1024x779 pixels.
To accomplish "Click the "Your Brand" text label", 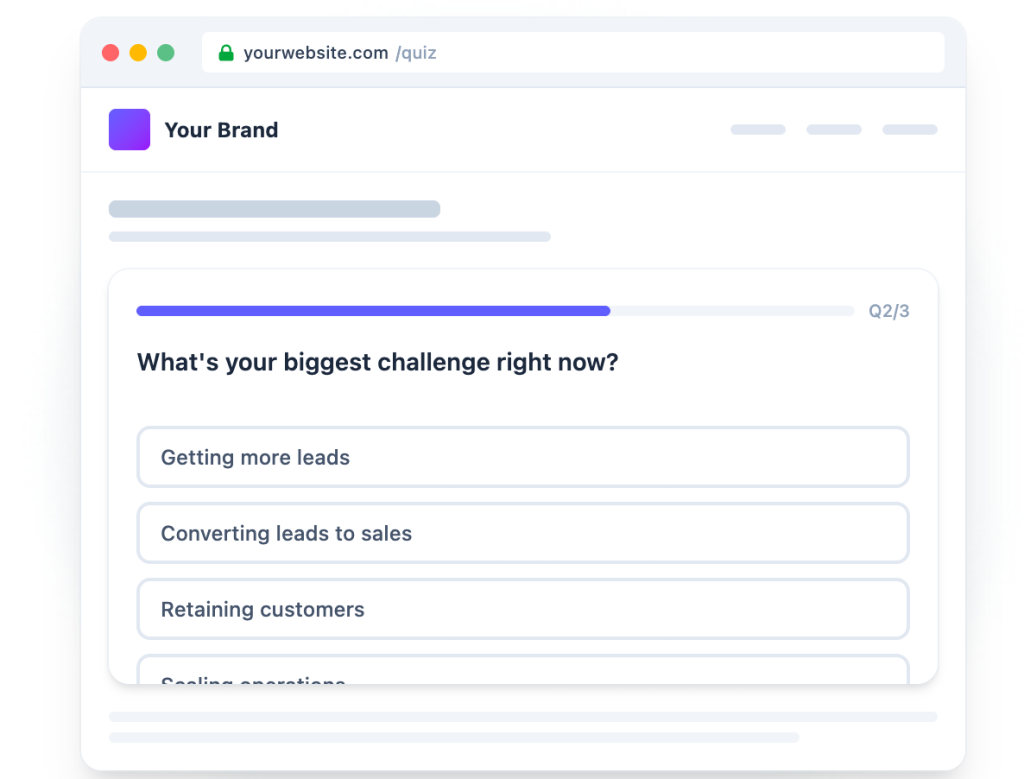I will 221,130.
